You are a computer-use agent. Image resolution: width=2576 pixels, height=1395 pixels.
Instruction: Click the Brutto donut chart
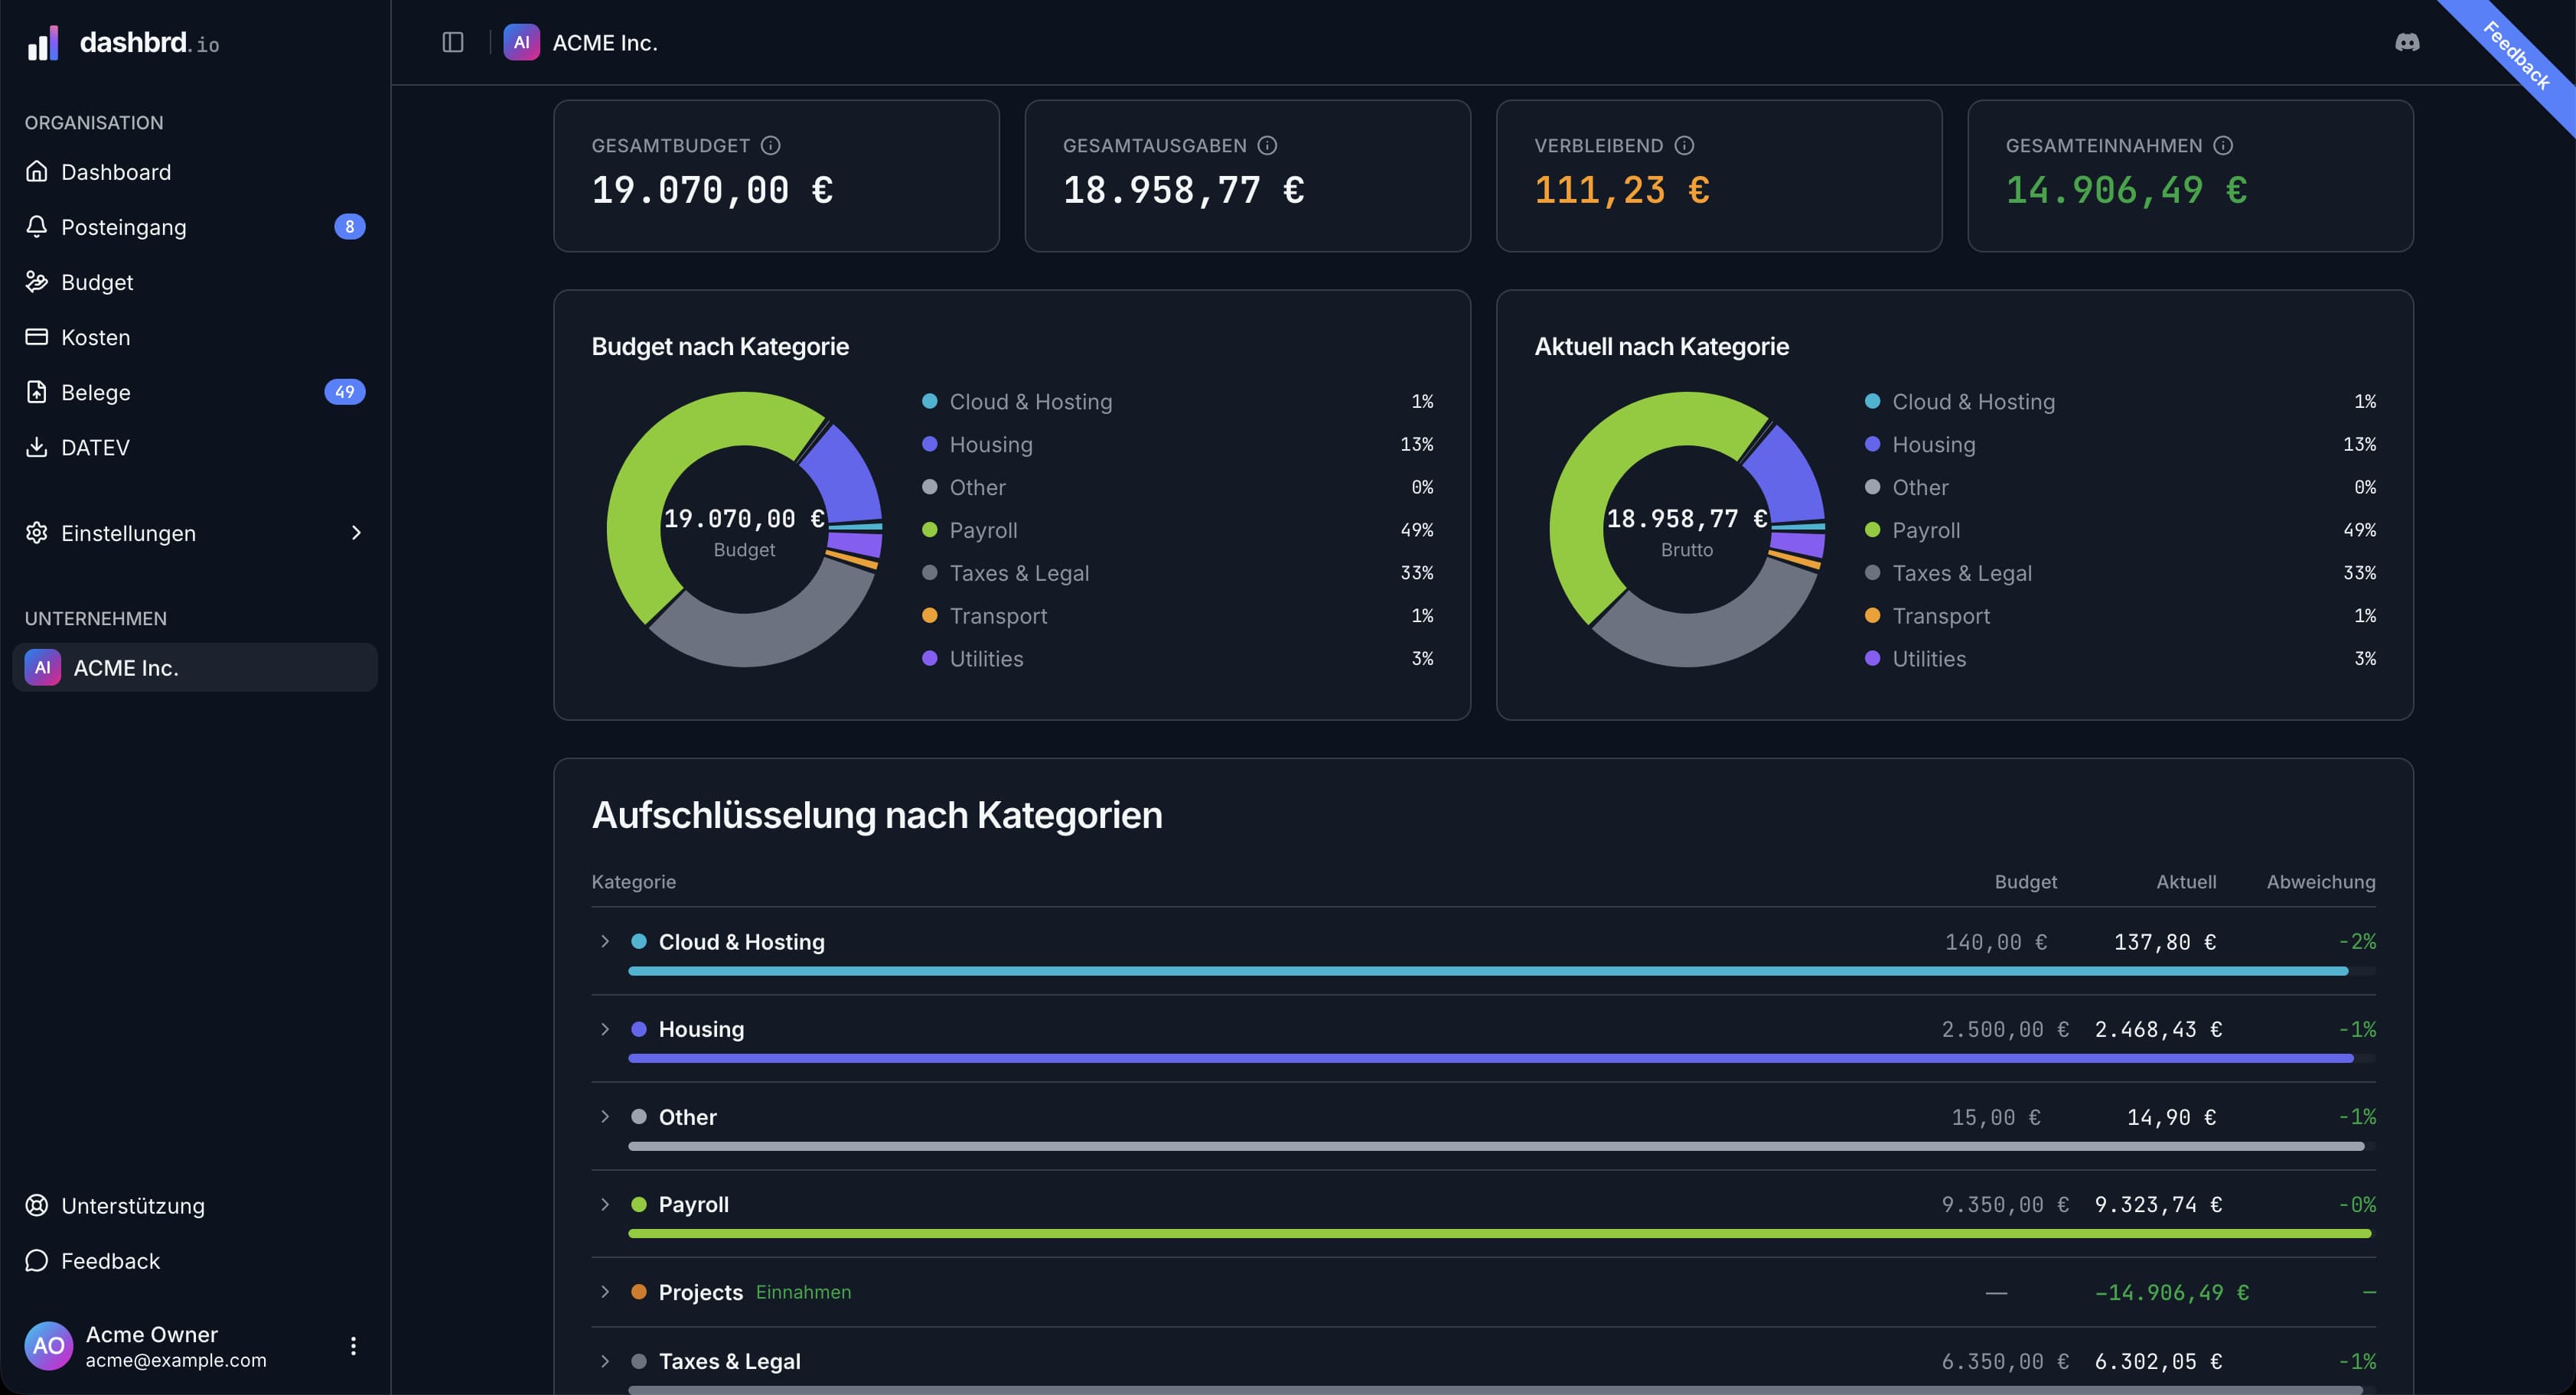[1687, 529]
